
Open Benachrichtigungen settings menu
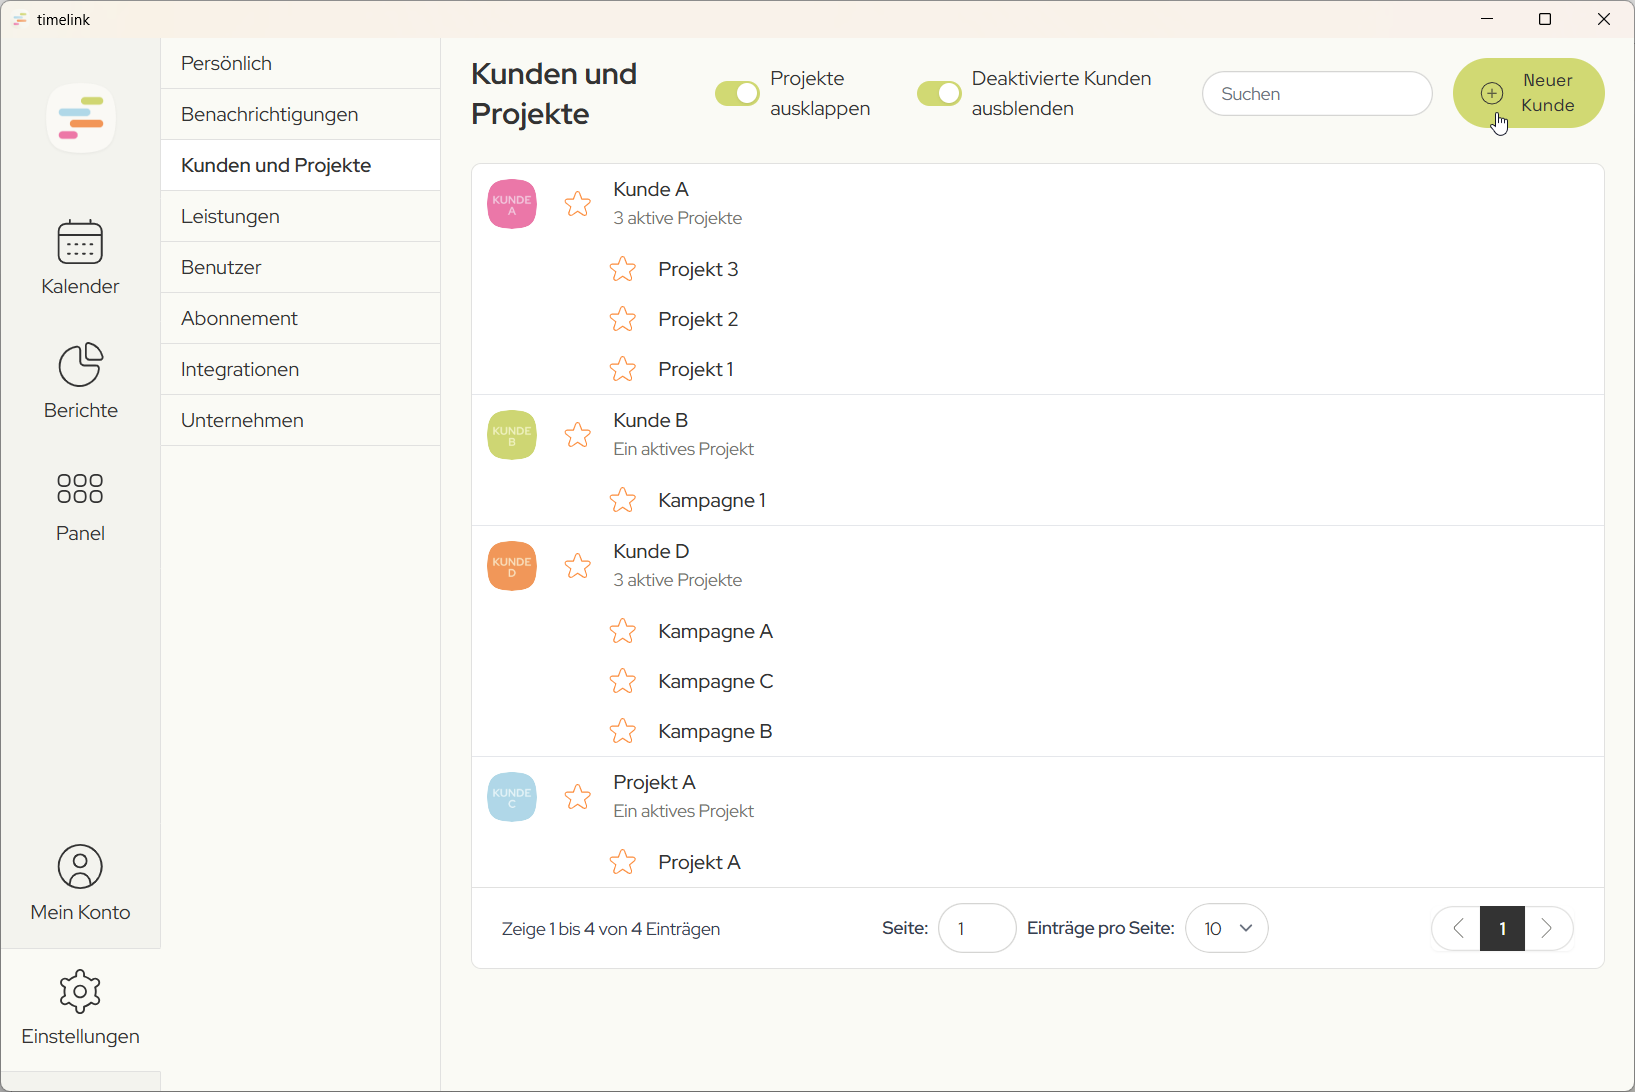coord(300,114)
